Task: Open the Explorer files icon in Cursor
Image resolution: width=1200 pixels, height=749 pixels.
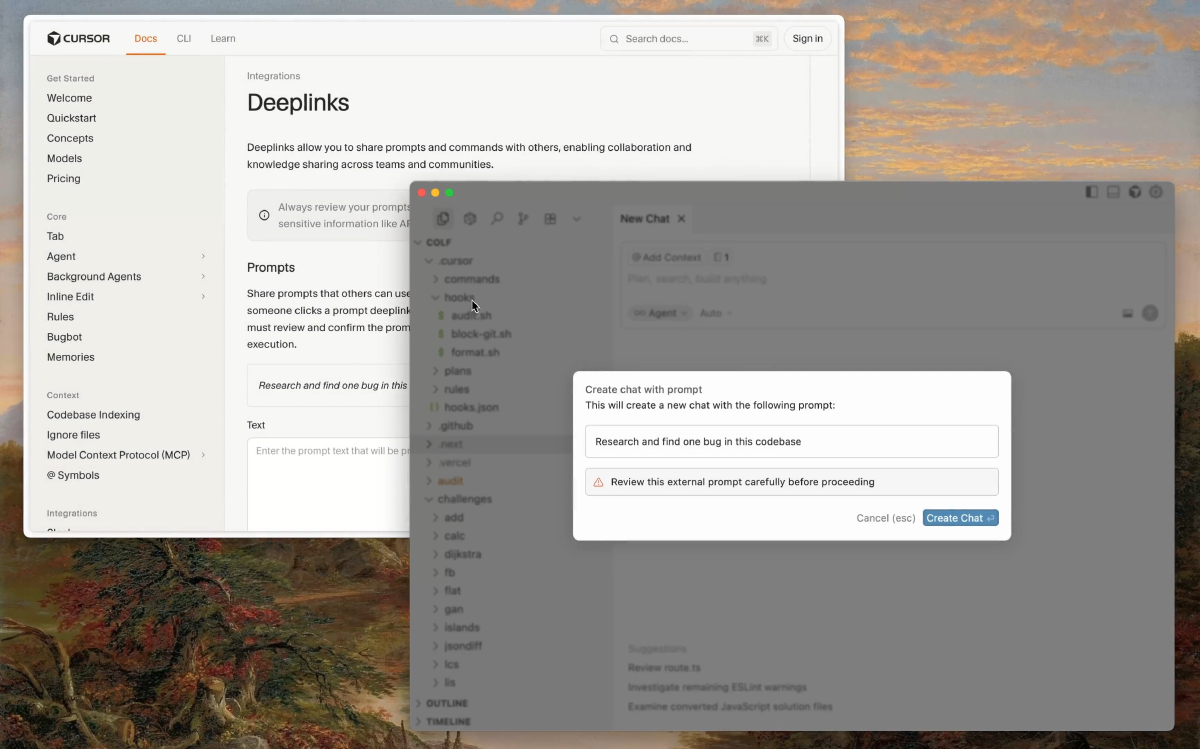Action: pos(443,219)
